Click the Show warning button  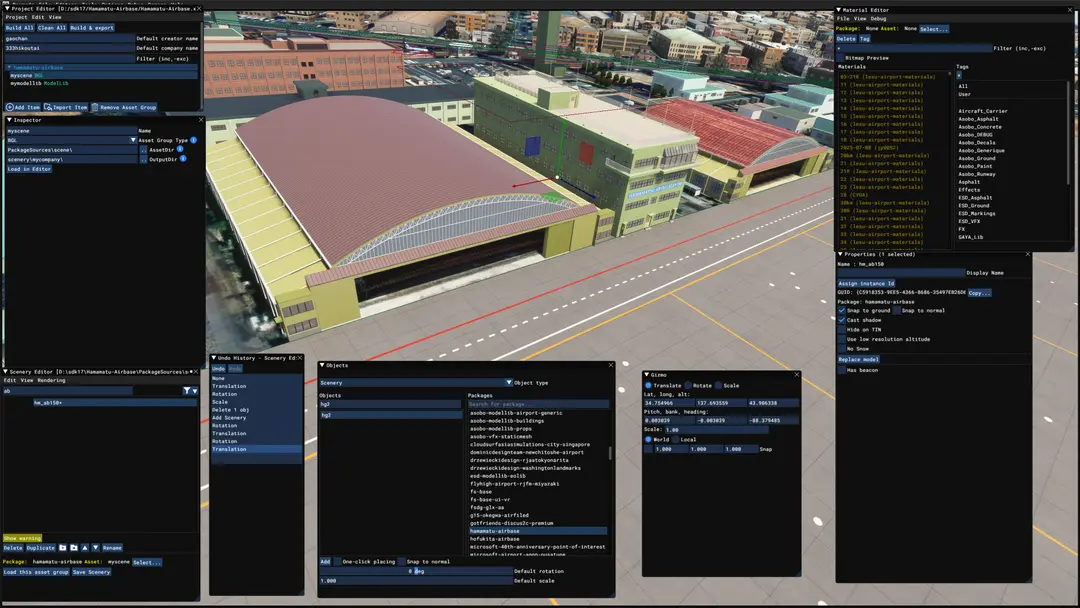point(22,538)
